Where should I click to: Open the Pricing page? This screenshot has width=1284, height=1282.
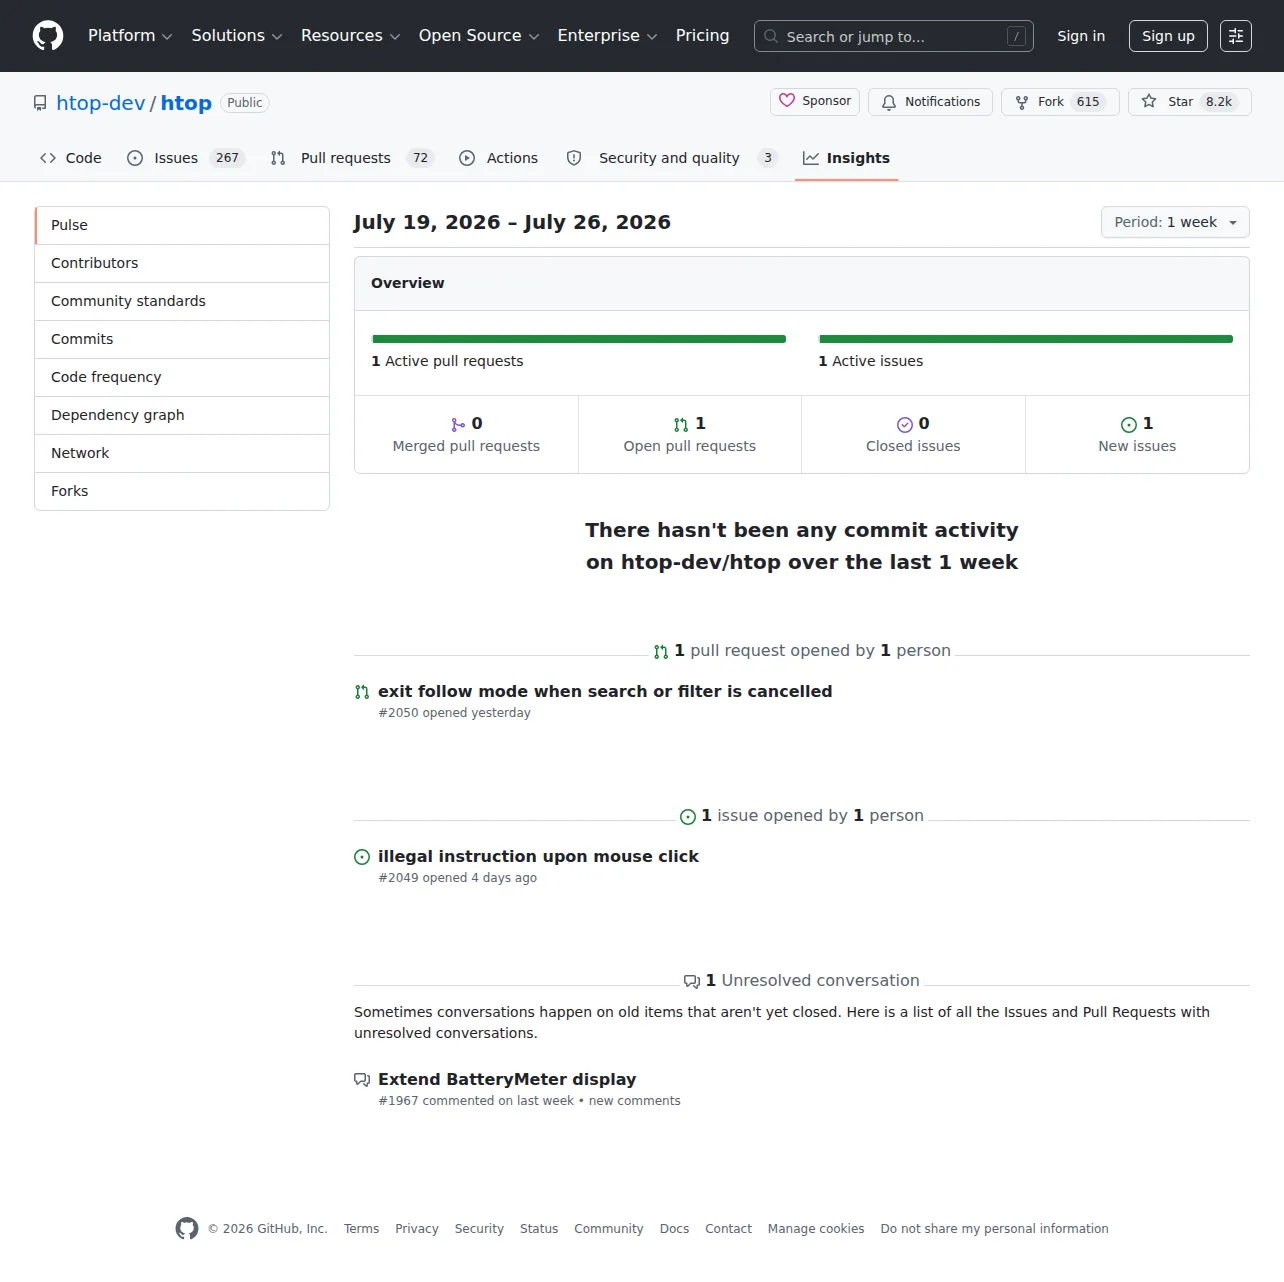[702, 36]
